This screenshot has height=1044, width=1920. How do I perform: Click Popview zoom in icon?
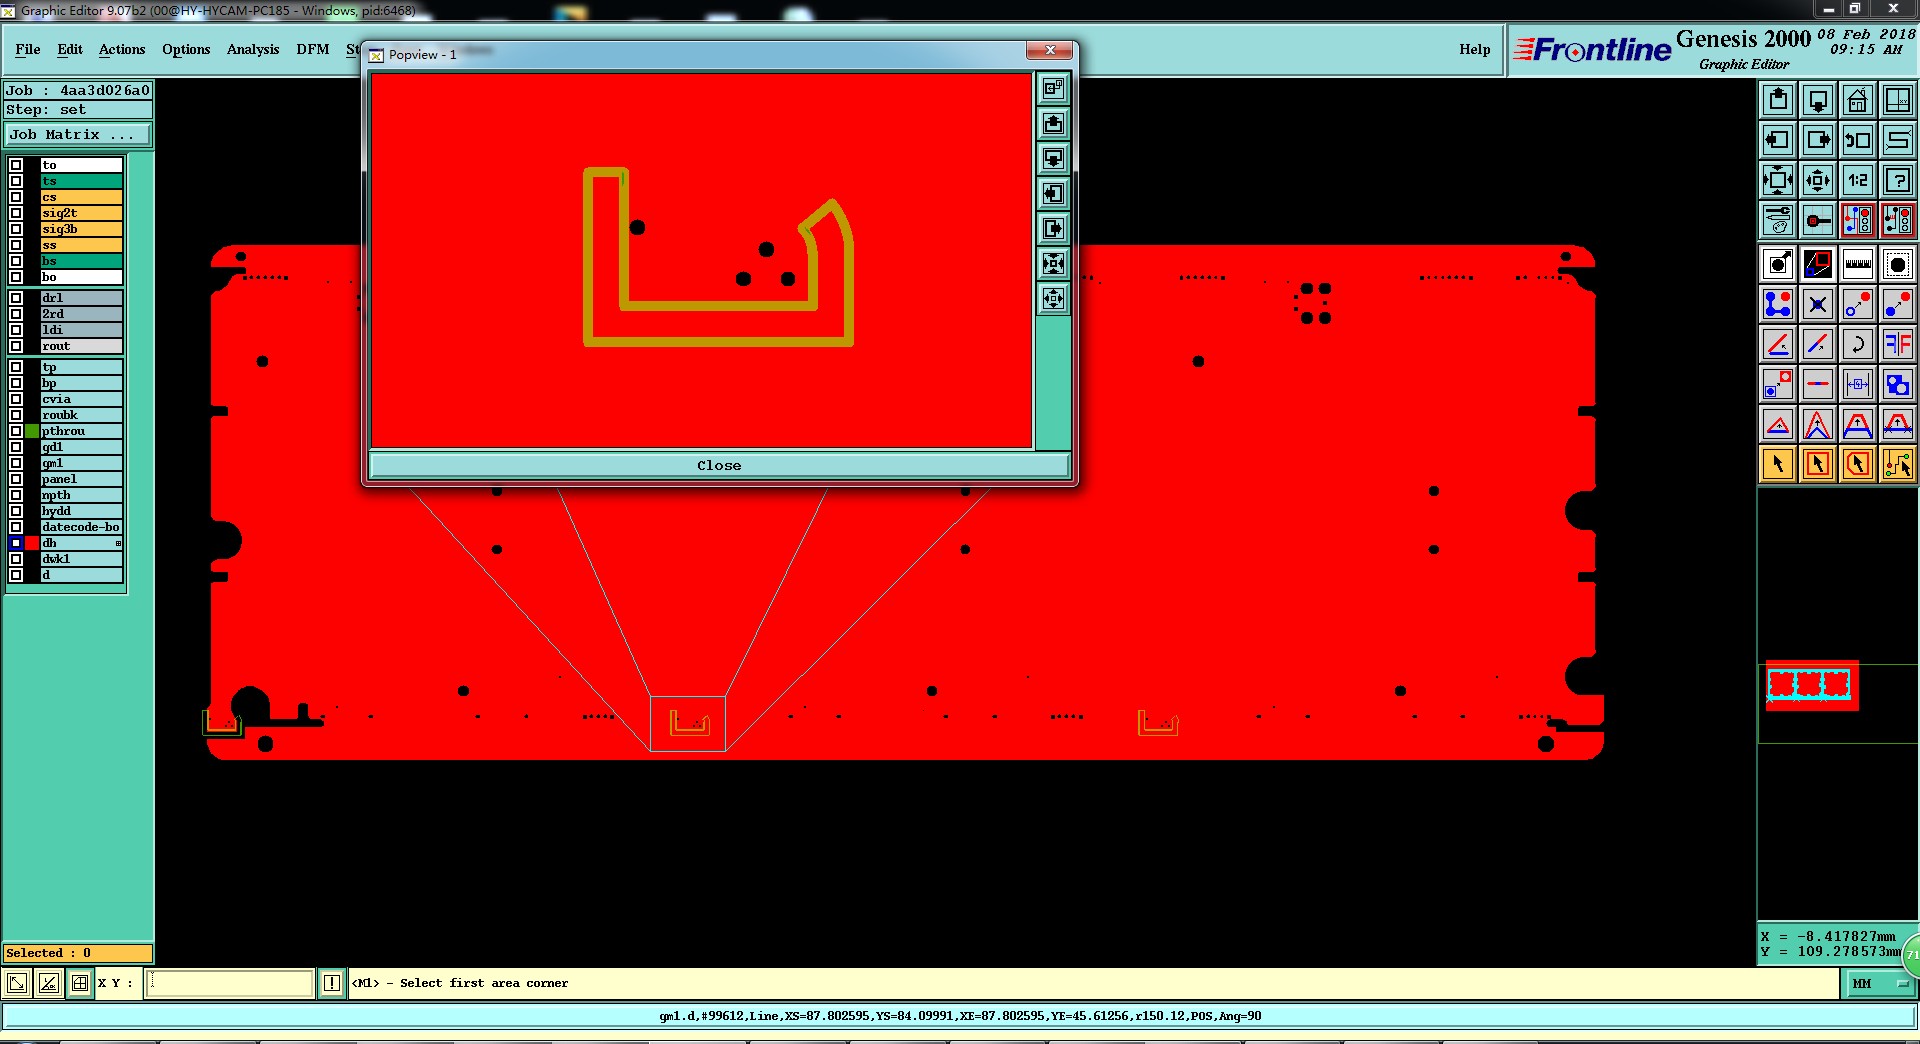click(1053, 263)
